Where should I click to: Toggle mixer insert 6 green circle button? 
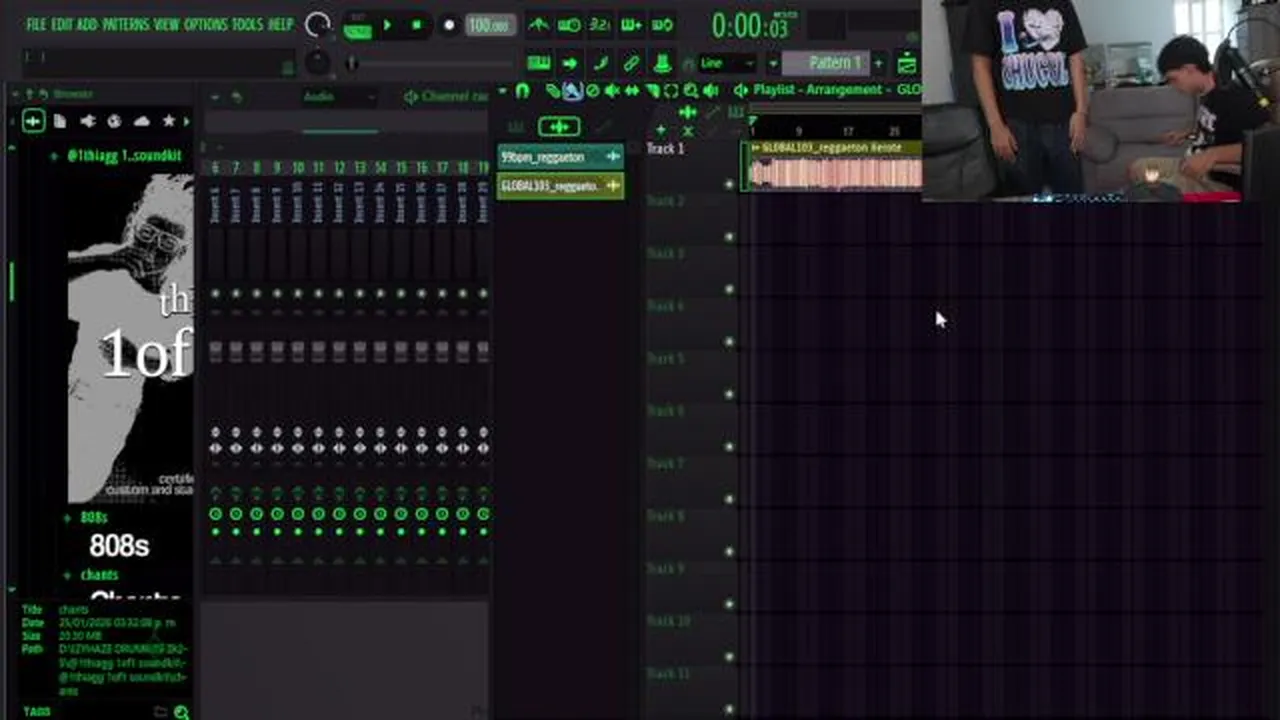click(215, 514)
